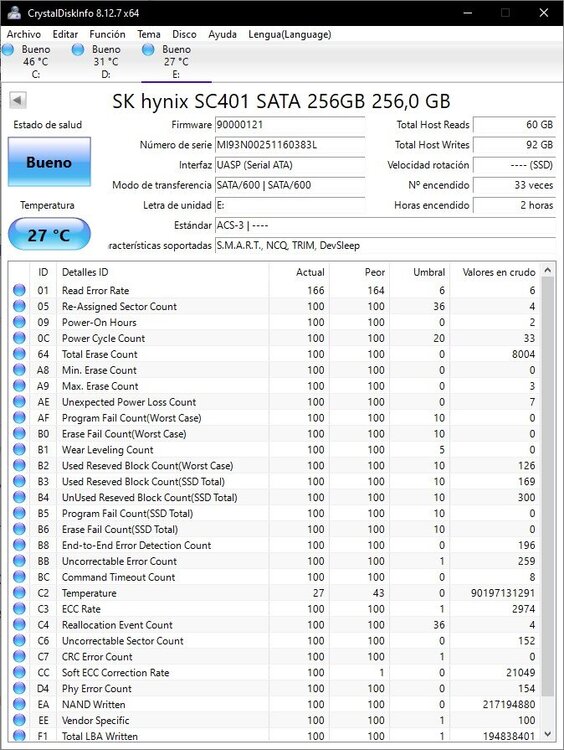The width and height of the screenshot is (564, 750).
Task: Select the Vendor Specific row text
Action: click(96, 720)
